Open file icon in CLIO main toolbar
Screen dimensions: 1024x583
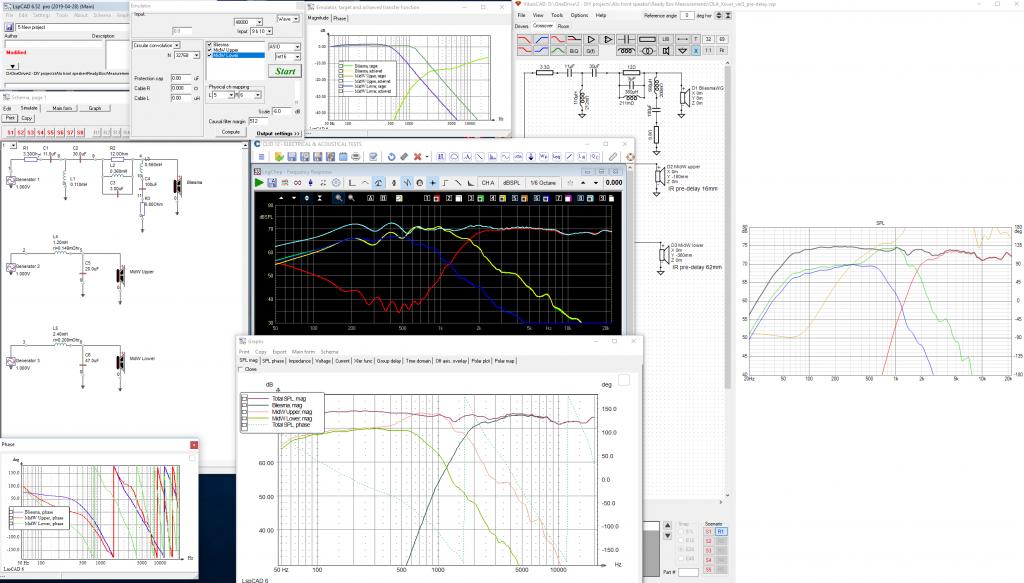(279, 157)
